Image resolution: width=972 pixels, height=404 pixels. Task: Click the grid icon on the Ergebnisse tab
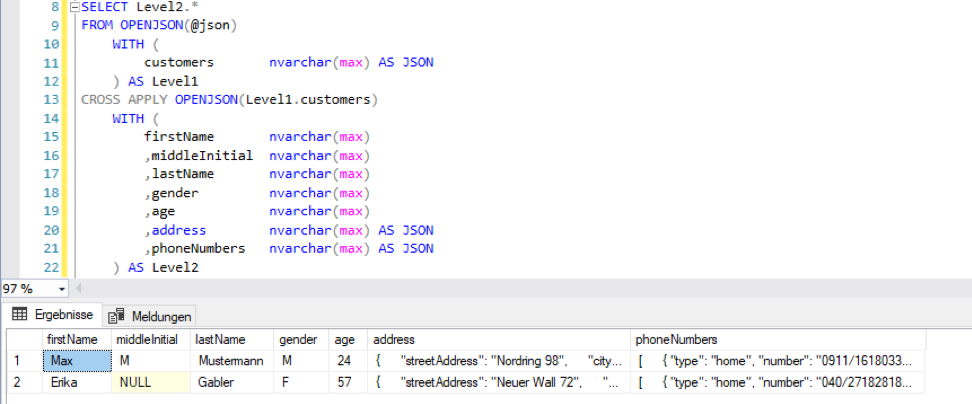click(18, 315)
